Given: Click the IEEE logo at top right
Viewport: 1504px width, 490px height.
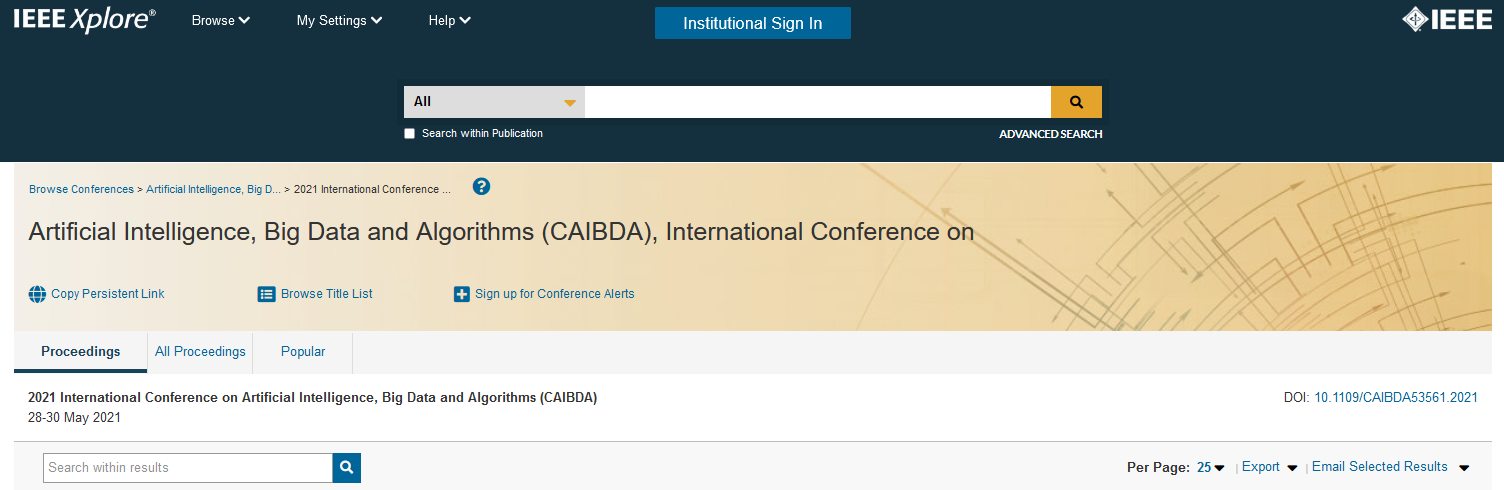Looking at the screenshot, I should pyautogui.click(x=1447, y=20).
